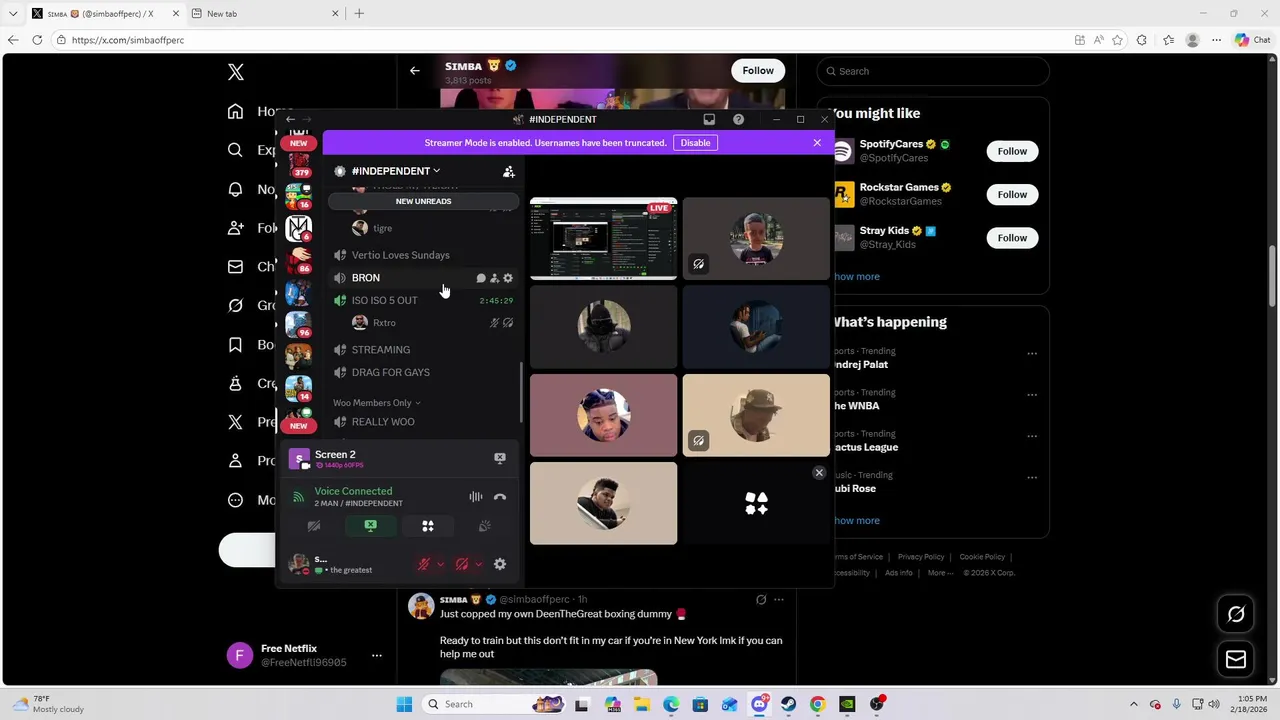
Task: Undeafen the headphones in user panel
Action: click(462, 564)
